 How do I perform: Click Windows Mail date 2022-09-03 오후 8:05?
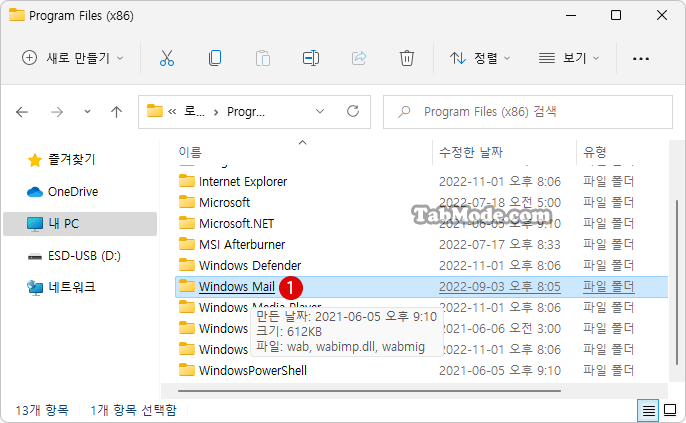(500, 286)
